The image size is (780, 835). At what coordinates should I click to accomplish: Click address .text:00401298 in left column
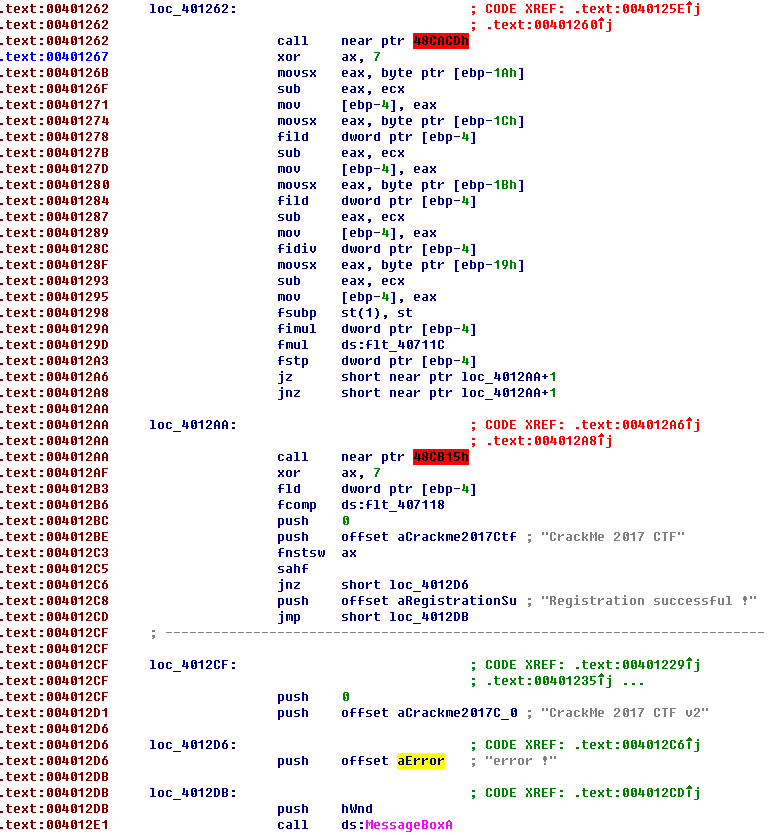point(55,313)
